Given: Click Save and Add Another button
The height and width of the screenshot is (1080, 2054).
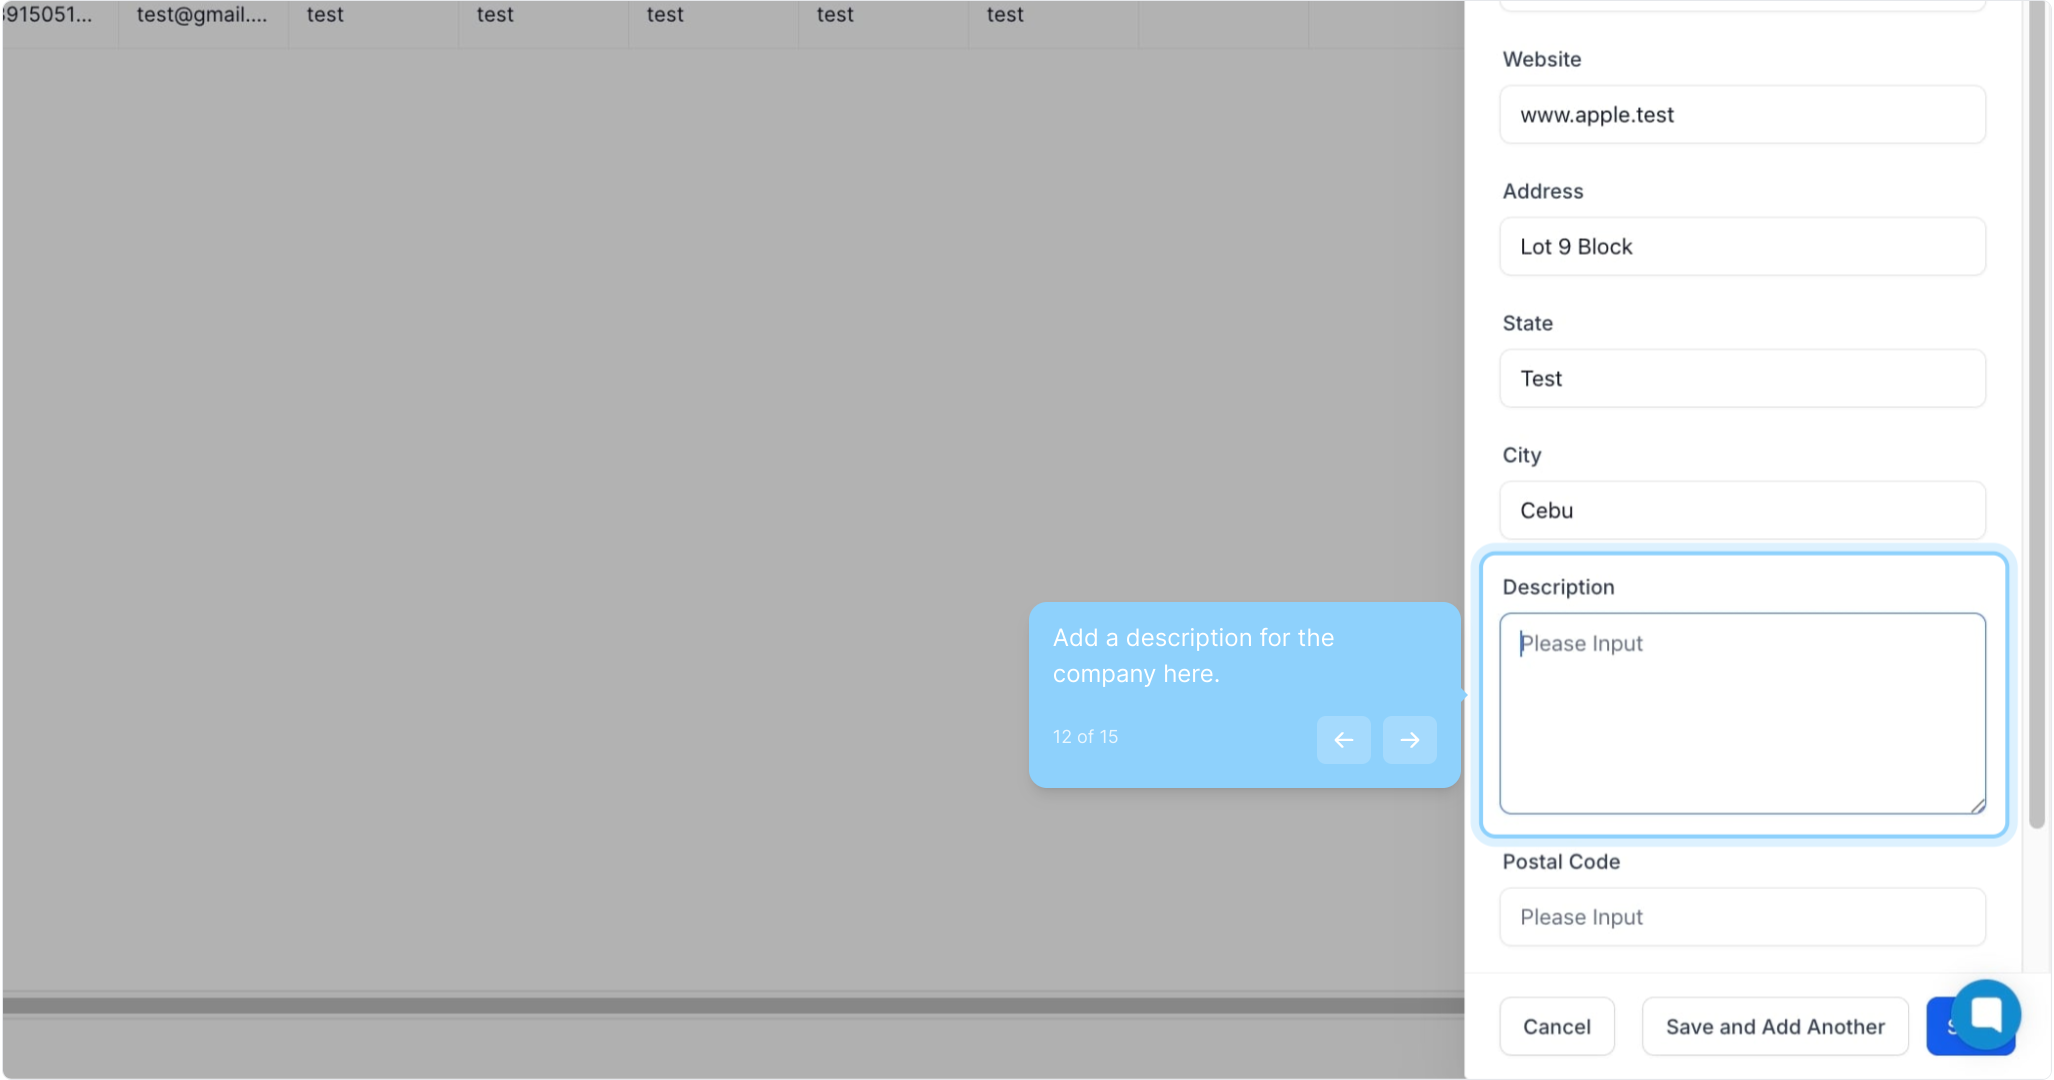Looking at the screenshot, I should [x=1774, y=1026].
